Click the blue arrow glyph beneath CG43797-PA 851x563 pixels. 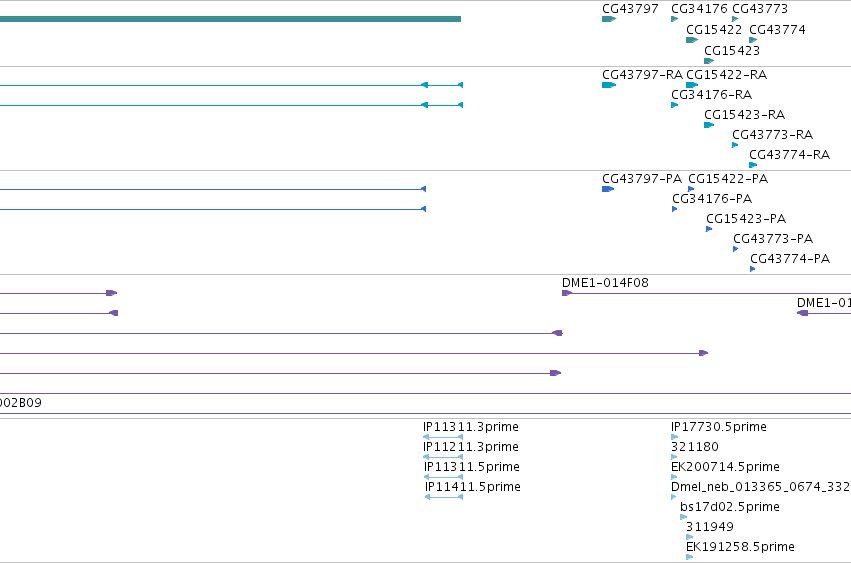[608, 189]
